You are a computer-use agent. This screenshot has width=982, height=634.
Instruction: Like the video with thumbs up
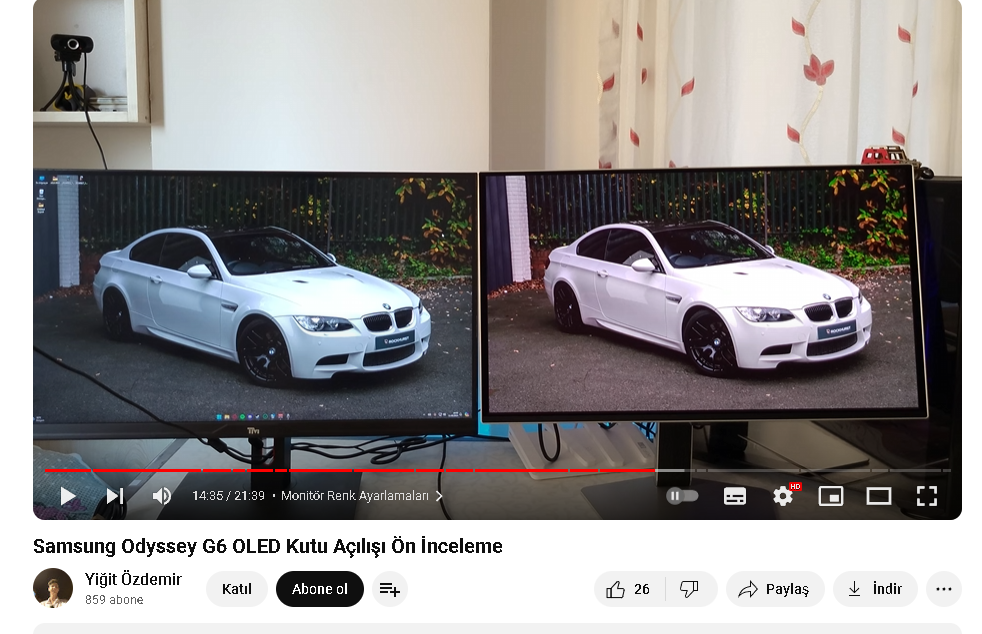629,589
